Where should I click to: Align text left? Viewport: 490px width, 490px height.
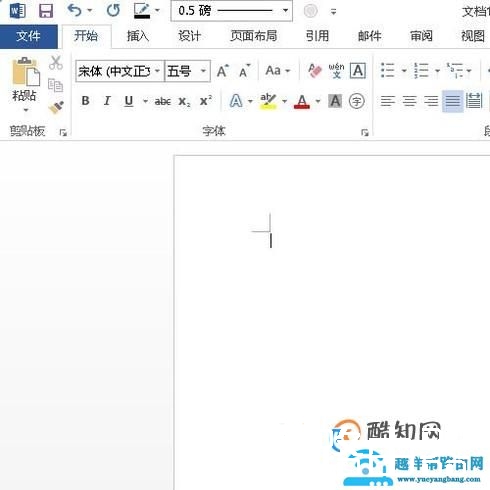388,101
